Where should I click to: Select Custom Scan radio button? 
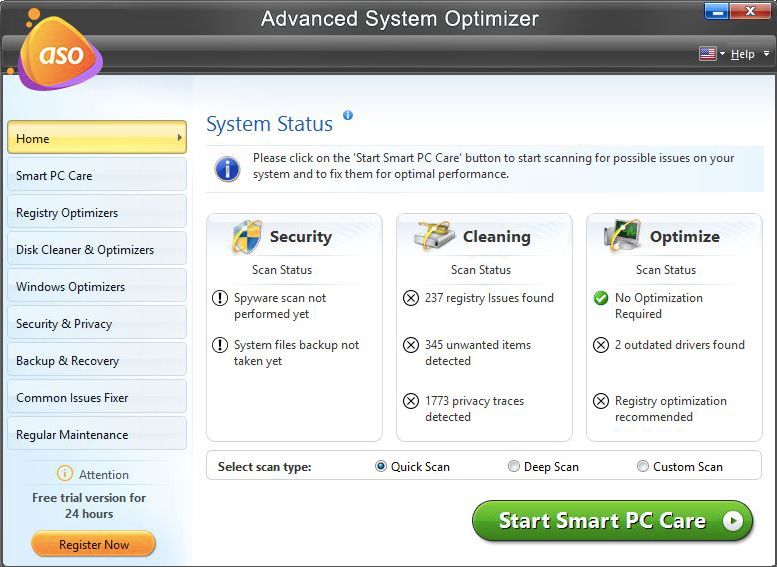pos(642,466)
